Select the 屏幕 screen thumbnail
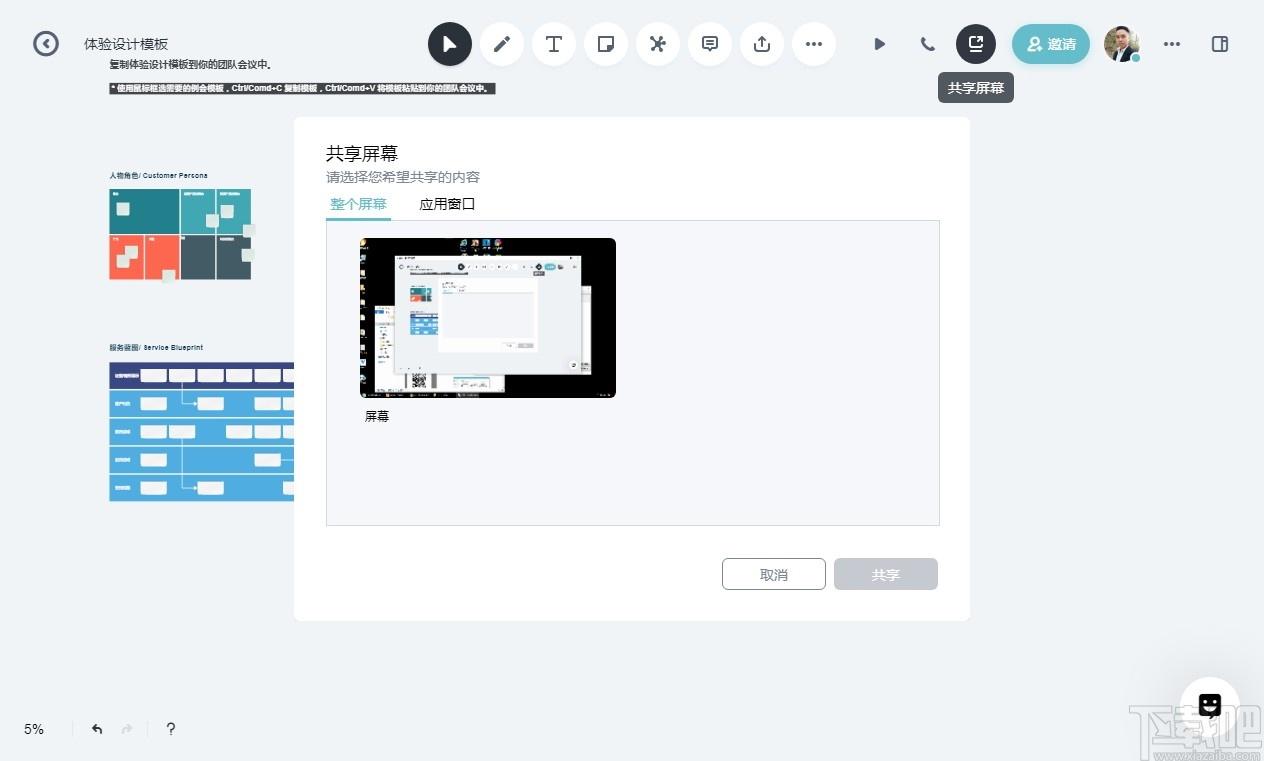 pos(488,318)
